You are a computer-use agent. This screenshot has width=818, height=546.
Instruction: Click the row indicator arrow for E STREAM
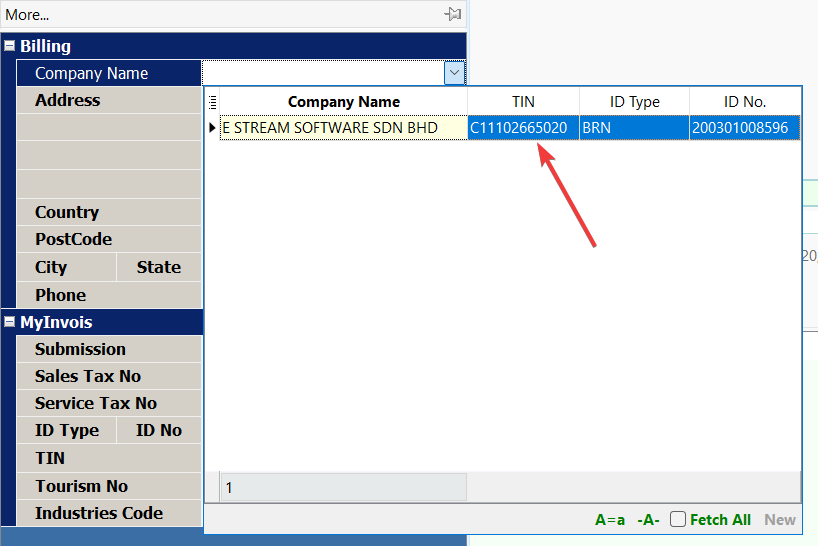click(212, 128)
